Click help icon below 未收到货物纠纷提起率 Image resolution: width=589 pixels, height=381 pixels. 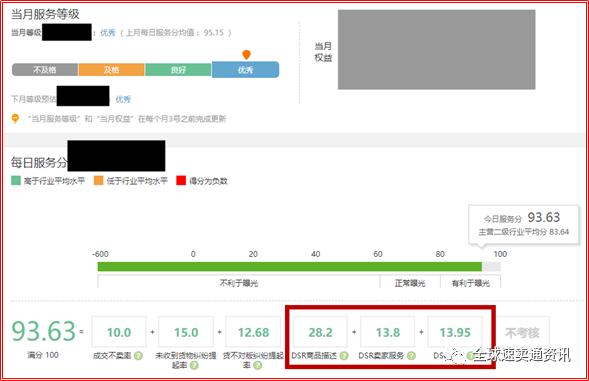(x=194, y=365)
